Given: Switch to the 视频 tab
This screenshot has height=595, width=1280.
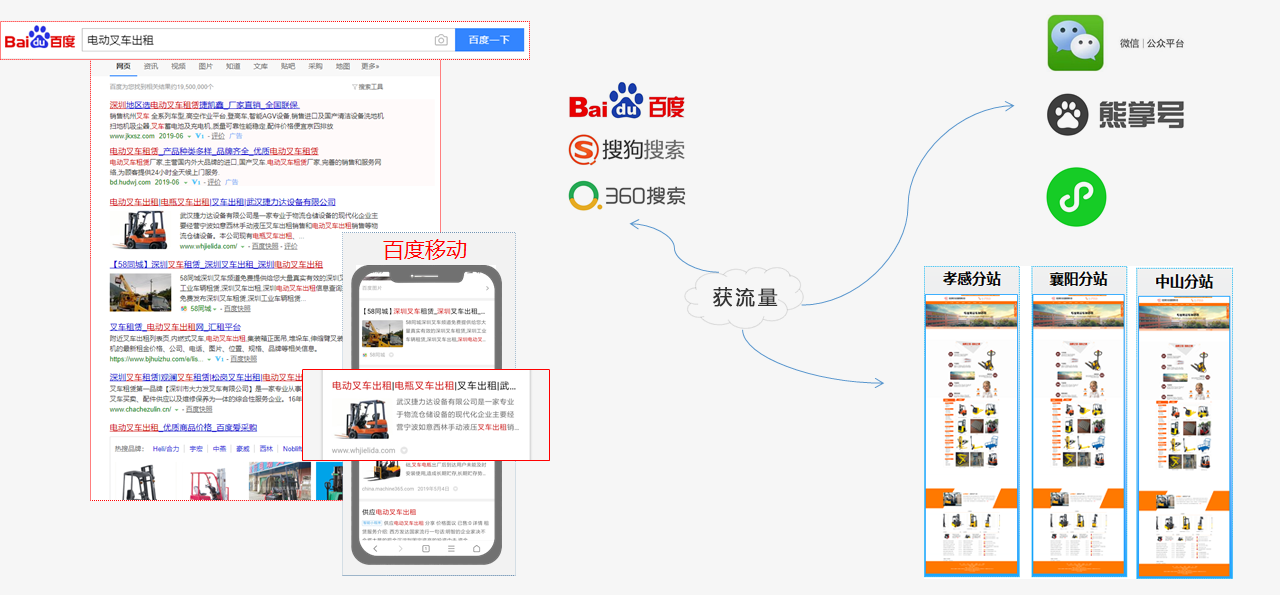Looking at the screenshot, I should click(x=178, y=66).
